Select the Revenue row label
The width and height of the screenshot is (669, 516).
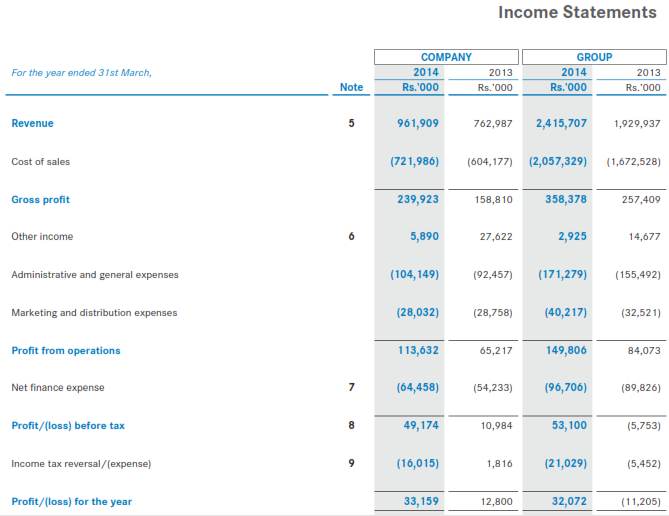click(x=32, y=124)
